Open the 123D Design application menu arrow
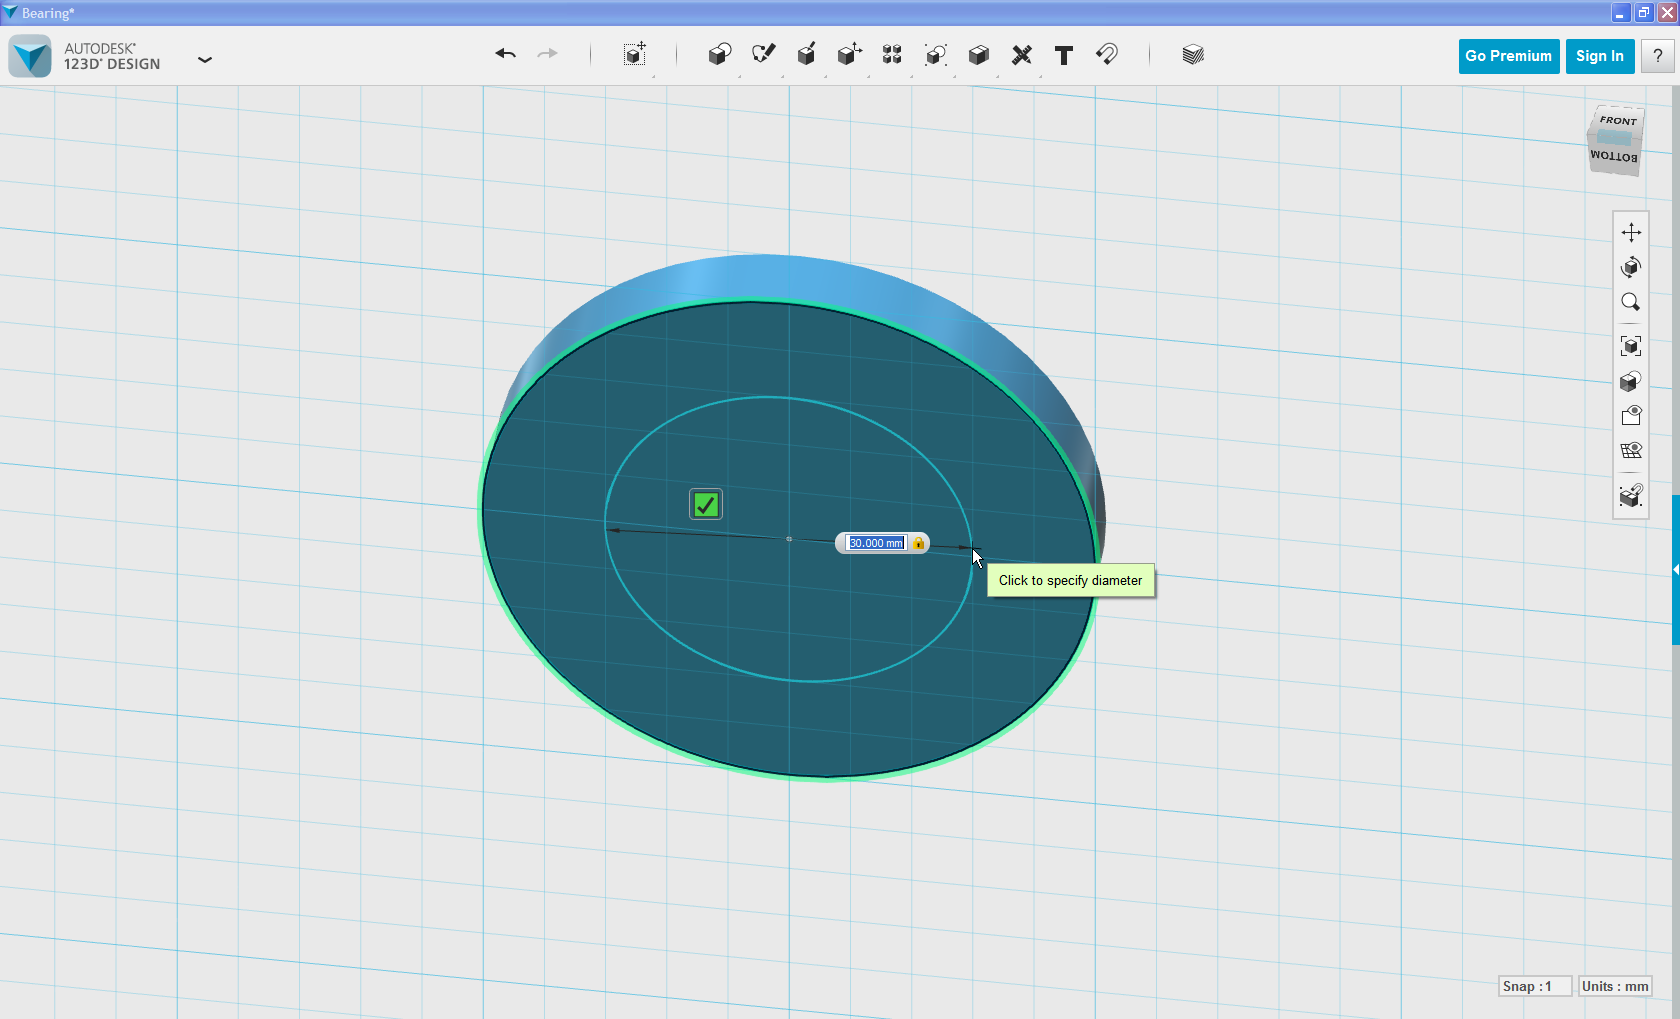Screen dimensions: 1680x1019 [205, 59]
